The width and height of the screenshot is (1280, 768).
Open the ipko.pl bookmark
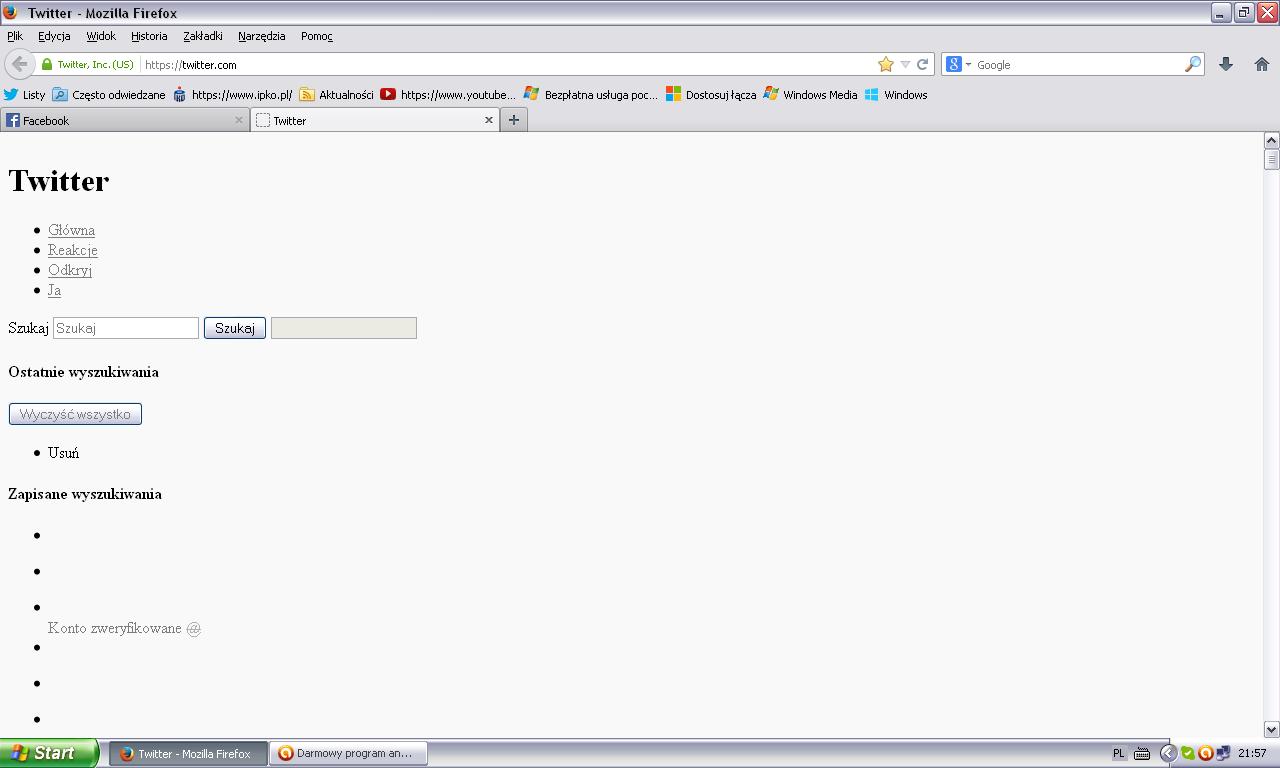233,95
